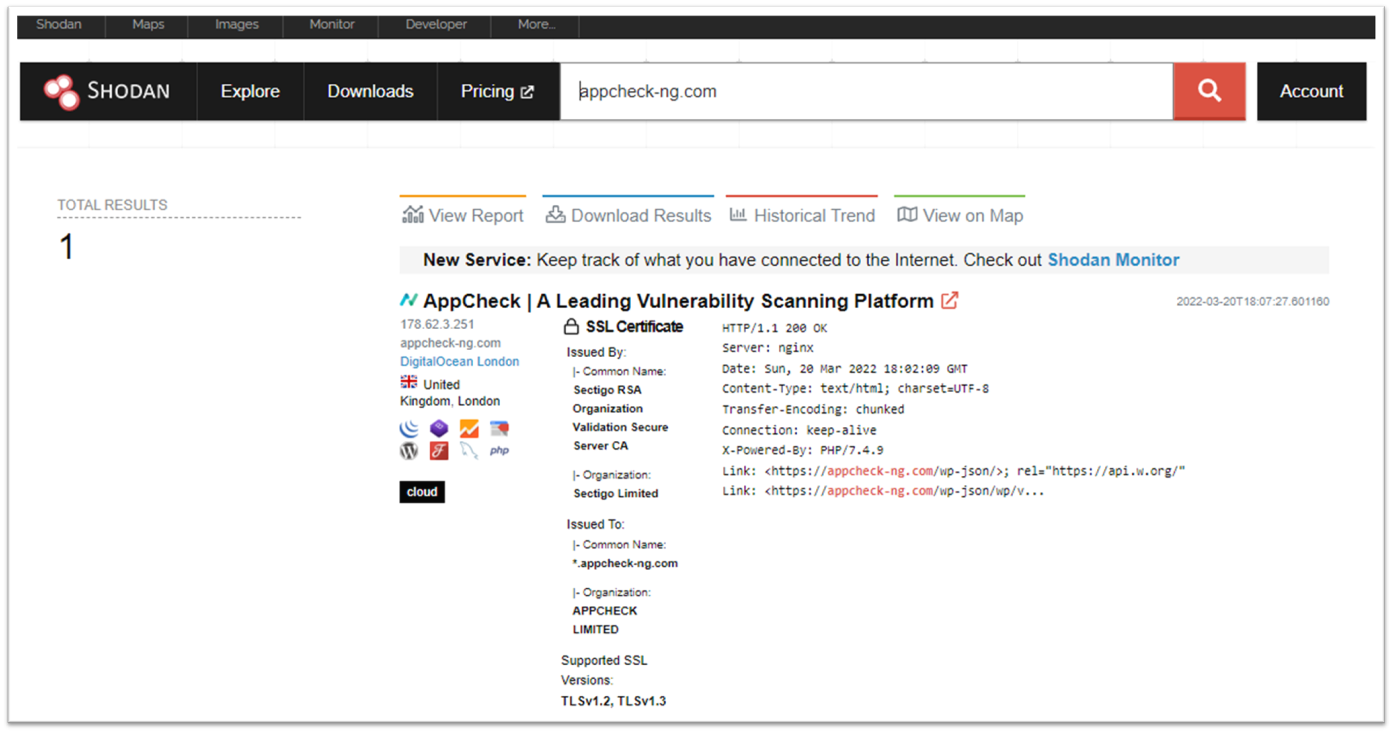Viewport: 1393px width, 733px height.
Task: Click the DigitalOcean London link
Action: (x=459, y=362)
